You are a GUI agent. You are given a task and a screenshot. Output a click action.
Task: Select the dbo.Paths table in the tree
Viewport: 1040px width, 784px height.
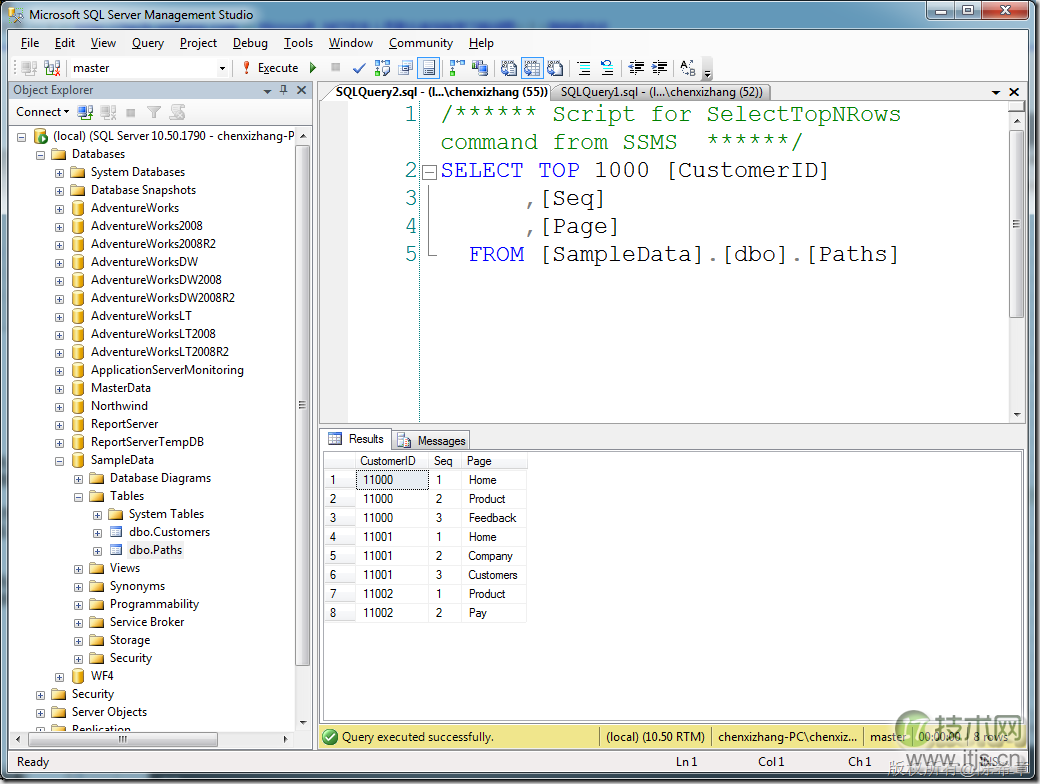[155, 550]
